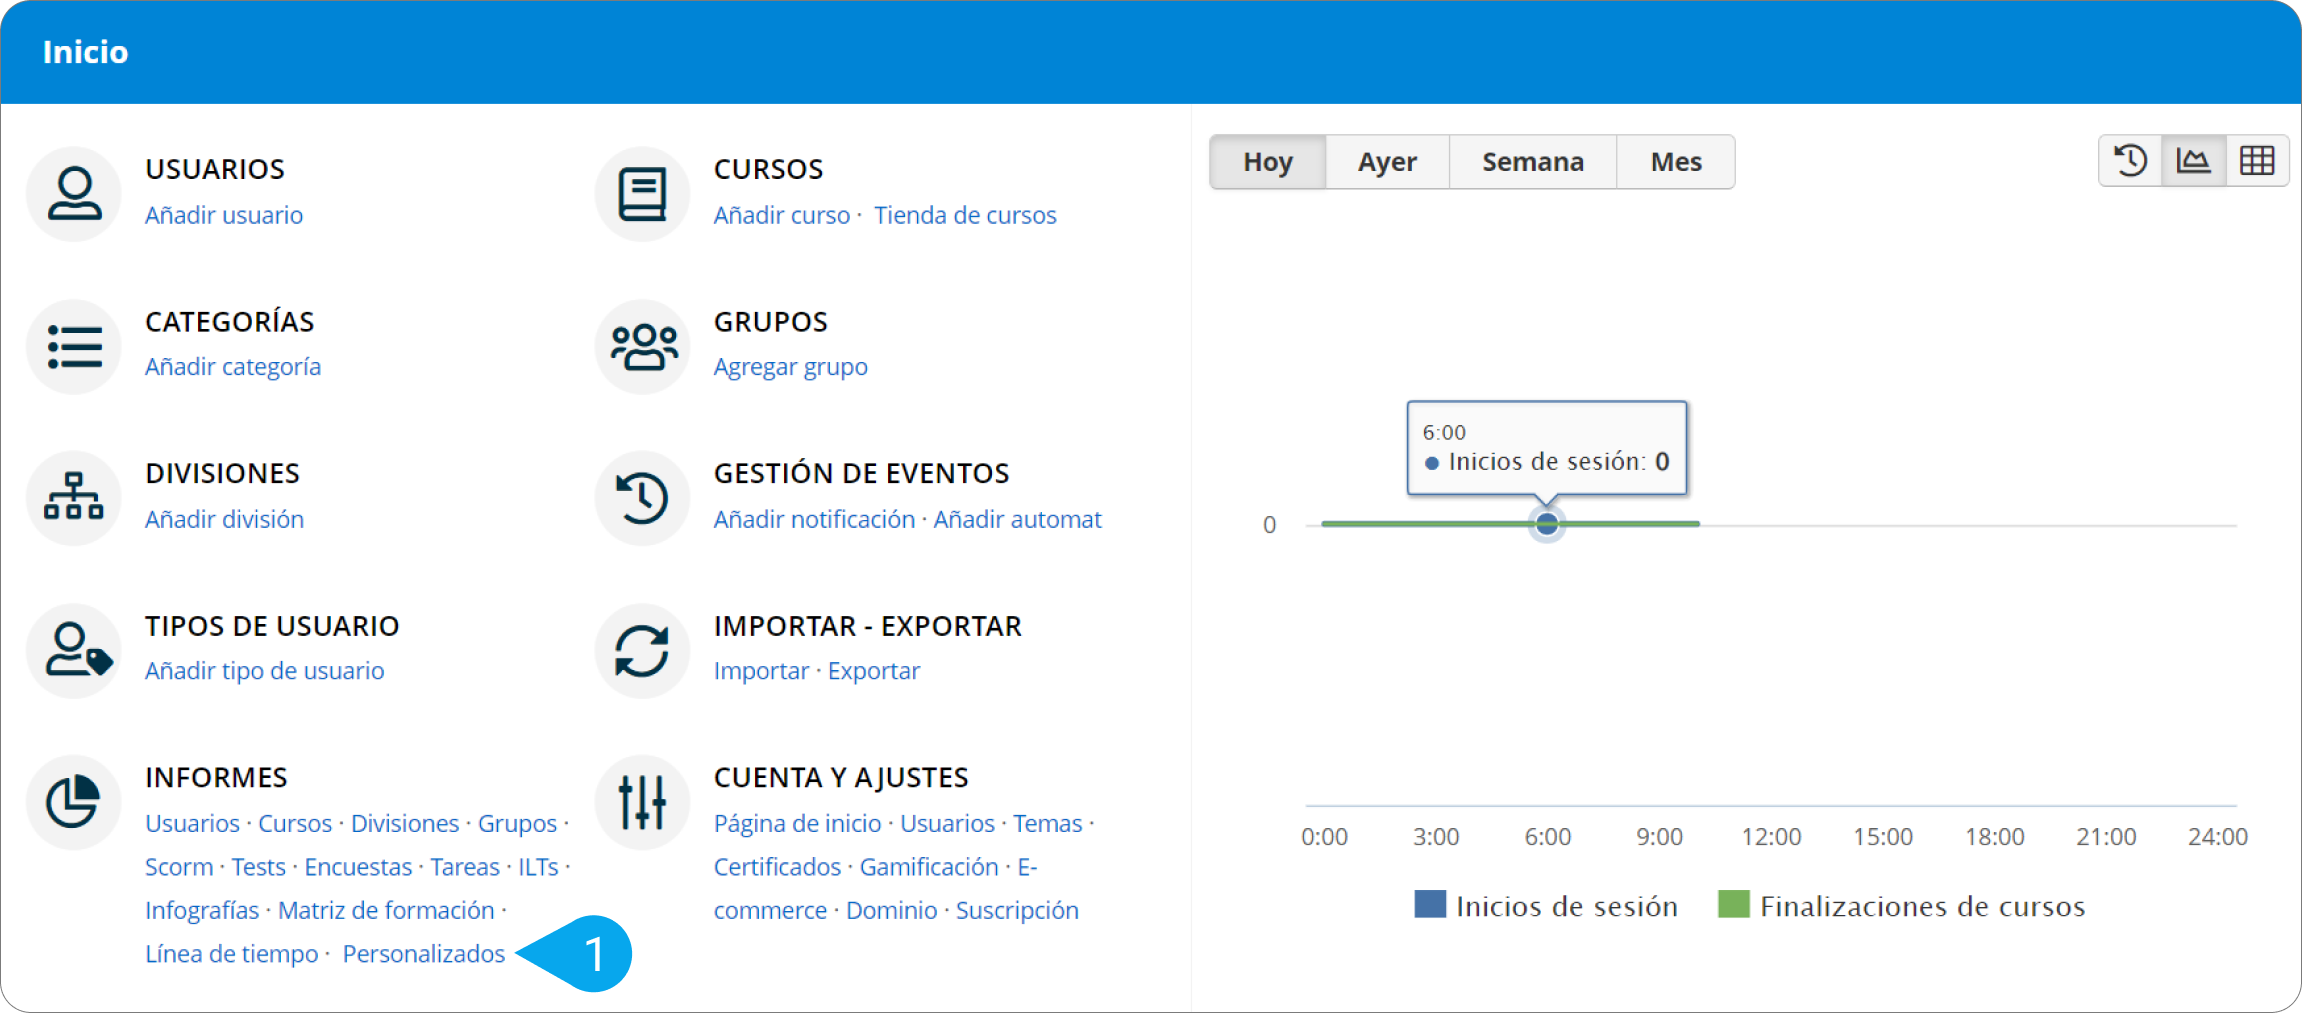Open the Cursos book icon
Screen dimensions: 2302x1013
click(x=642, y=193)
